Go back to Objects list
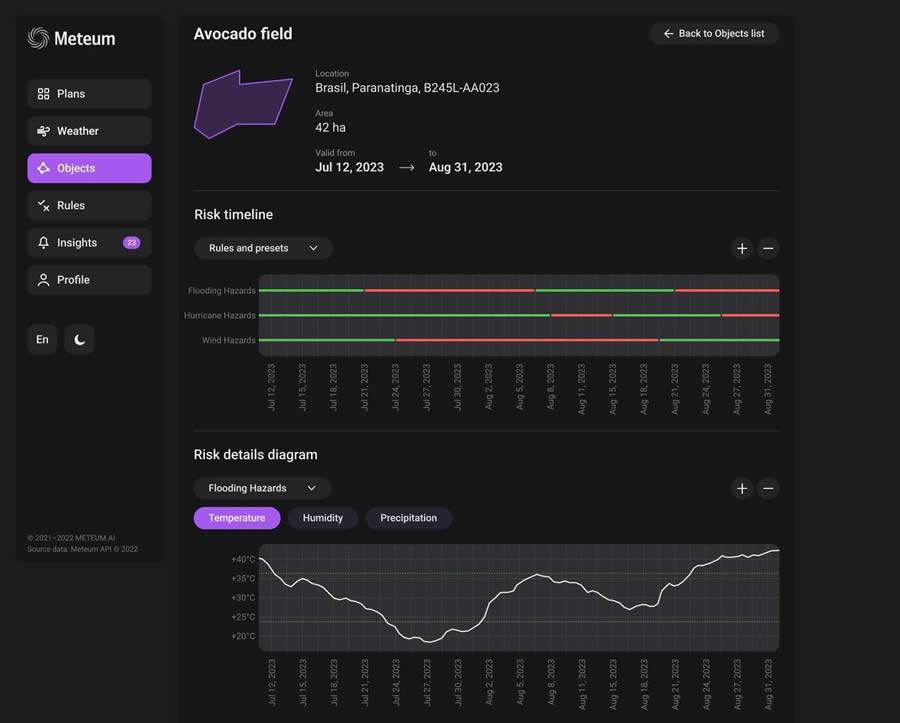This screenshot has height=723, width=900. point(713,34)
